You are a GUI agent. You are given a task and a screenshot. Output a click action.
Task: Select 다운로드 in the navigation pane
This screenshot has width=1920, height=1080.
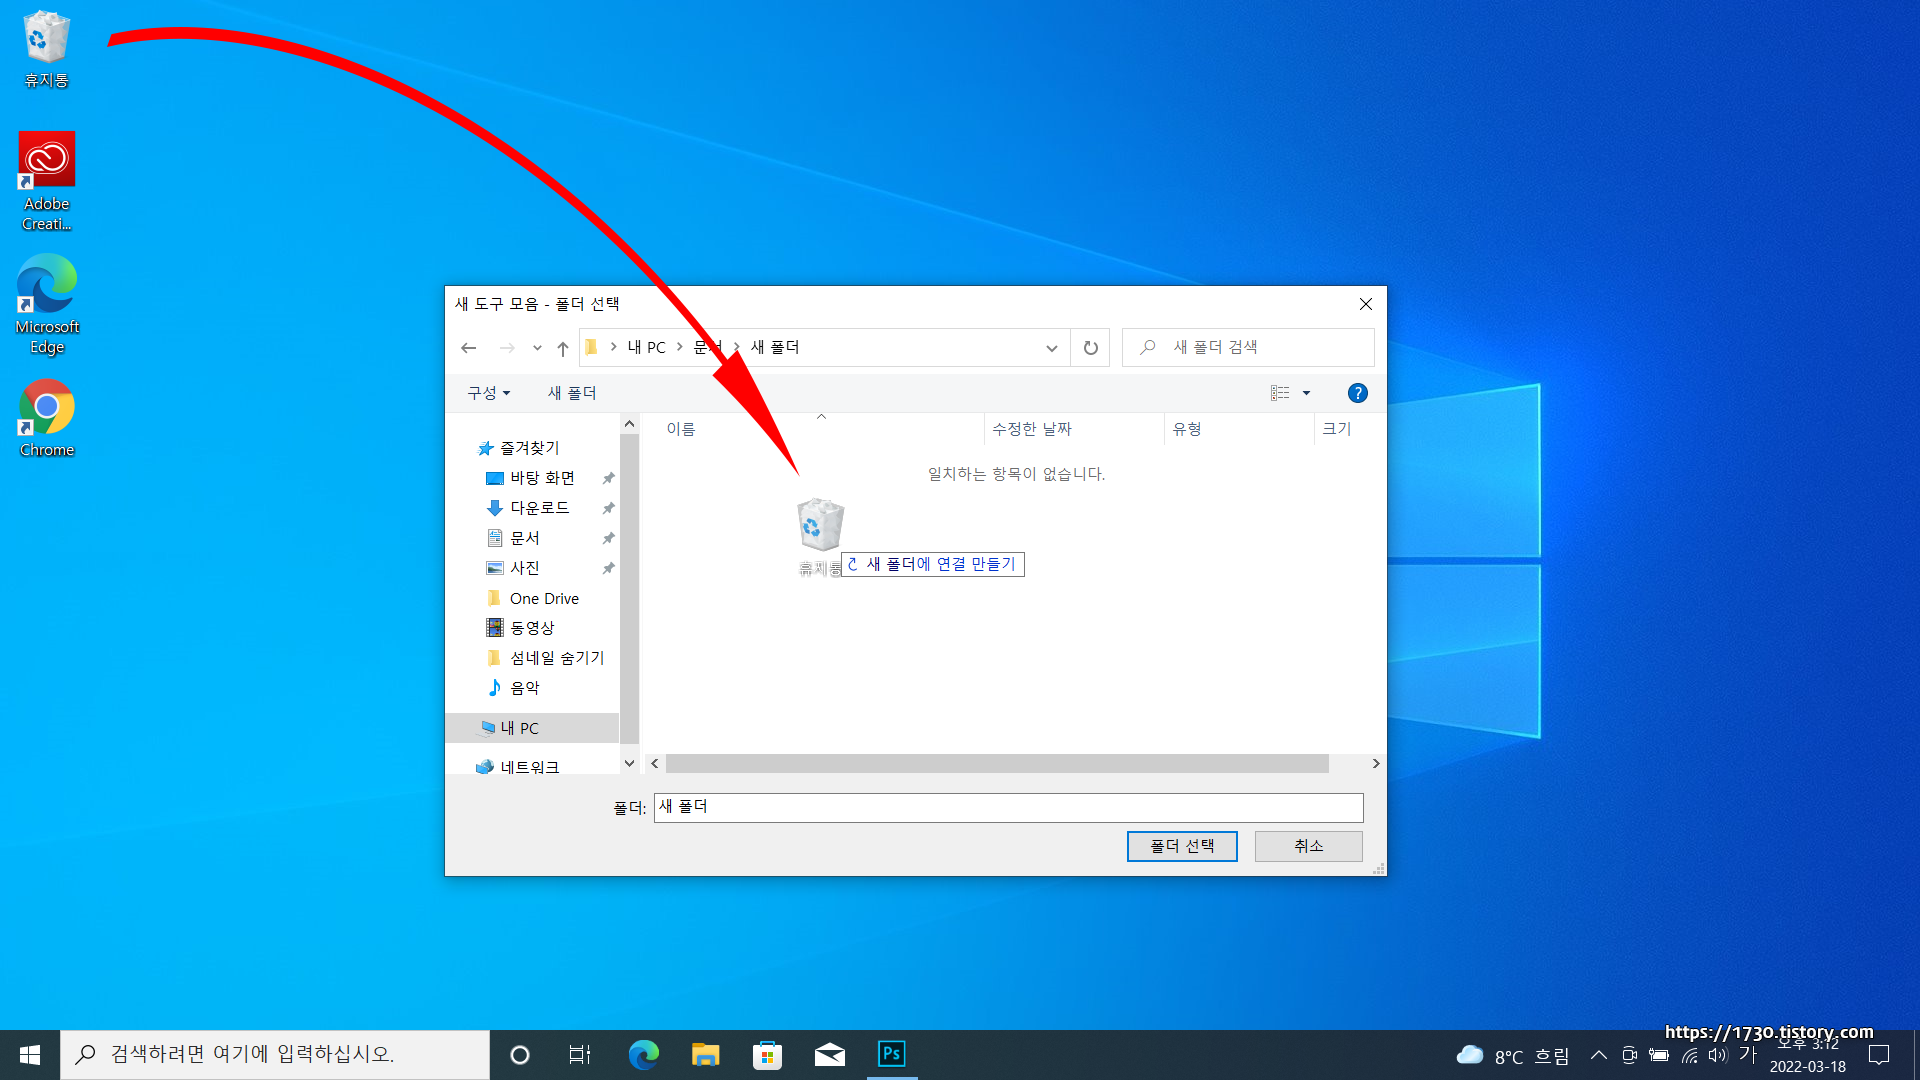pos(539,508)
